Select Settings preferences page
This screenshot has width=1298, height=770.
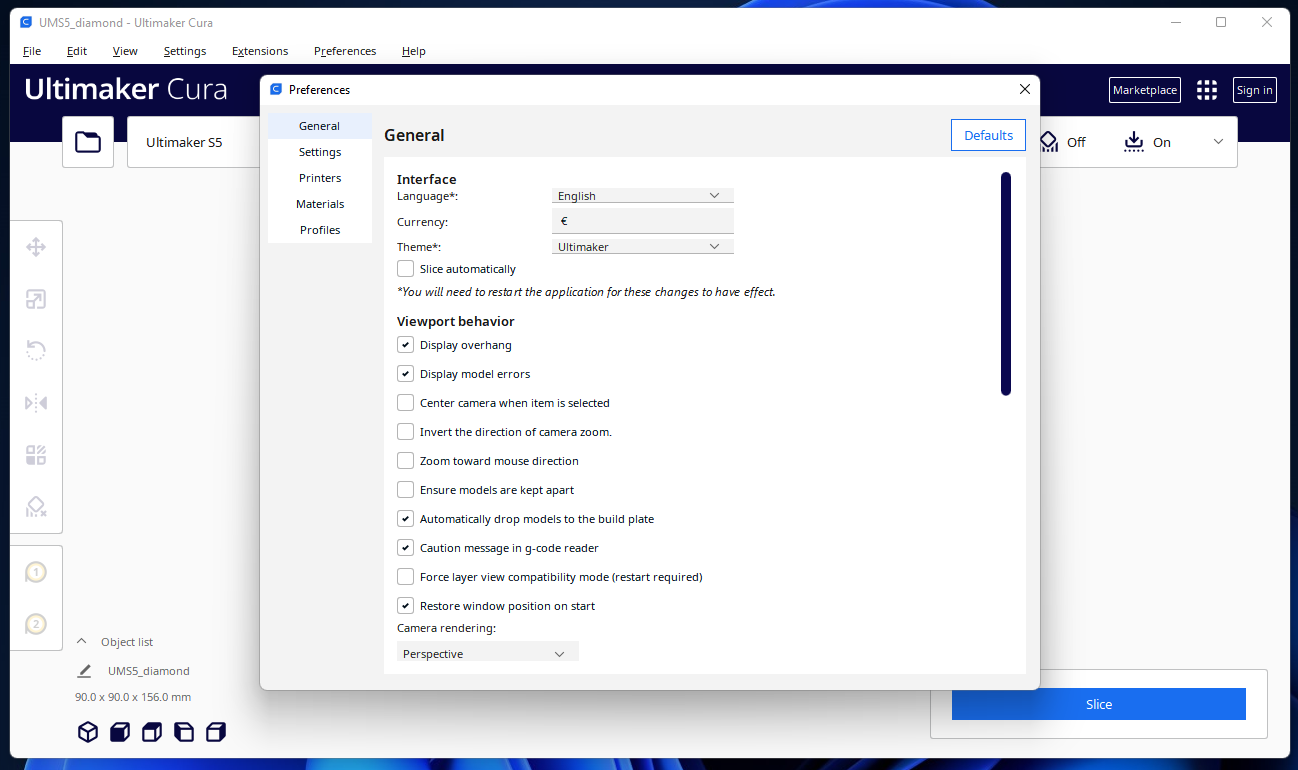click(x=320, y=152)
